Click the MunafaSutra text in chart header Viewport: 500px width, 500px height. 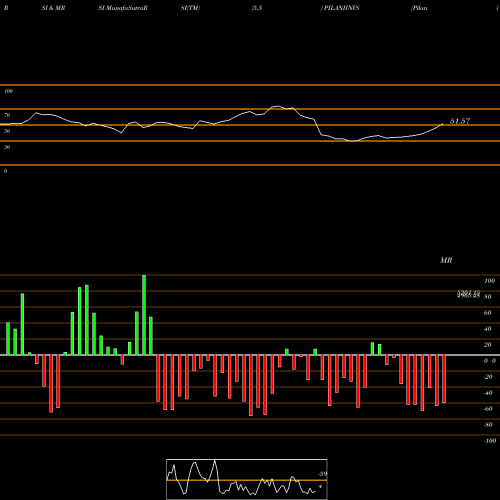click(x=125, y=8)
